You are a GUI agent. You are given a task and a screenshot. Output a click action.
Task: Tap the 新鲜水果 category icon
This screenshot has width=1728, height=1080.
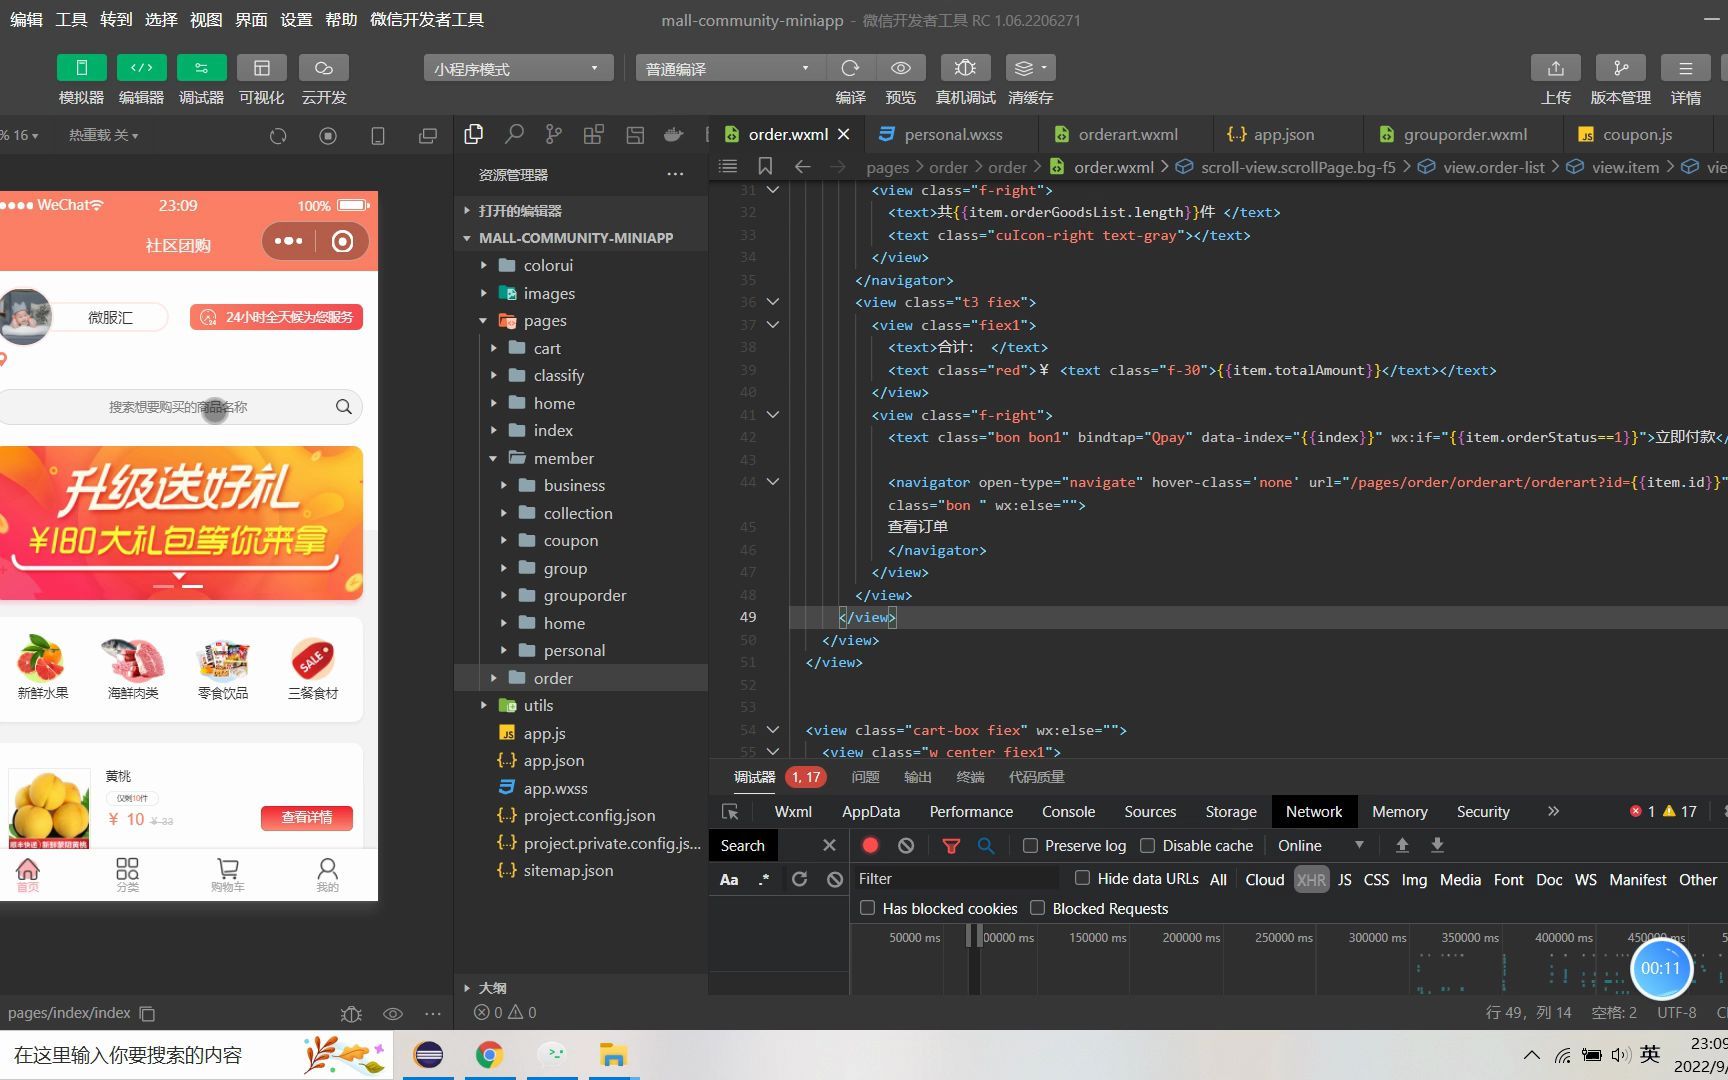42,667
